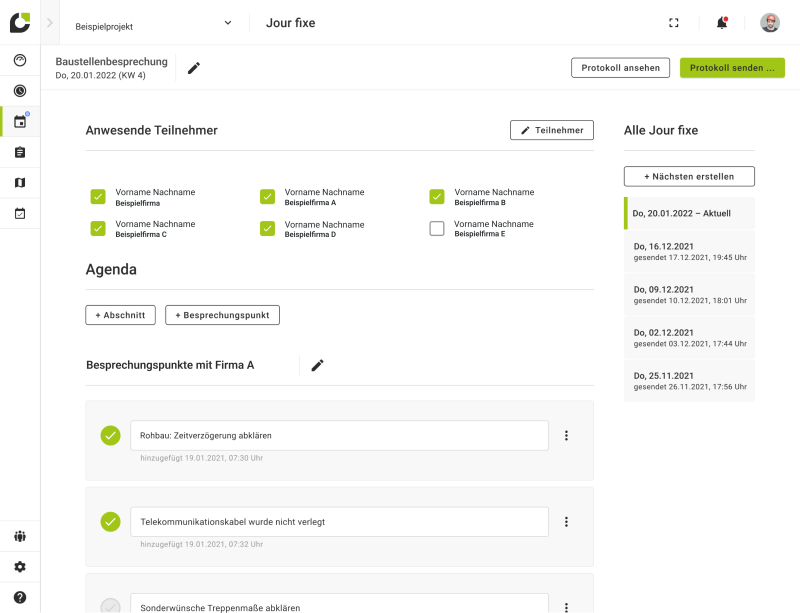Click the notification bell icon

[722, 23]
